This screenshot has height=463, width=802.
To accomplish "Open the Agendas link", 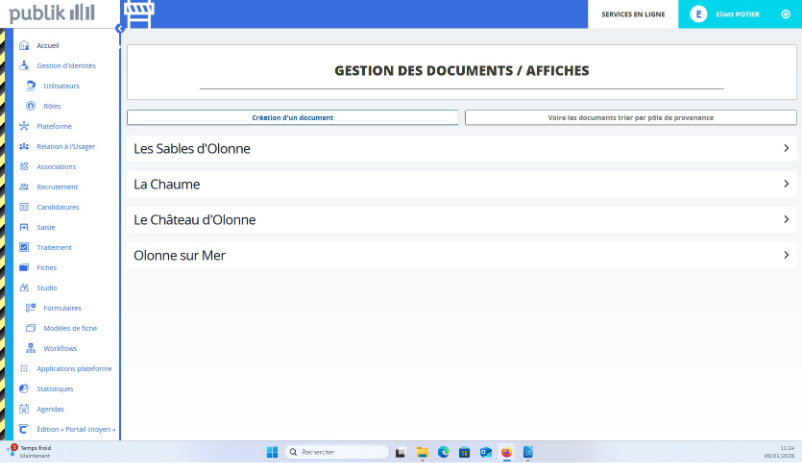I will click(x=50, y=409).
